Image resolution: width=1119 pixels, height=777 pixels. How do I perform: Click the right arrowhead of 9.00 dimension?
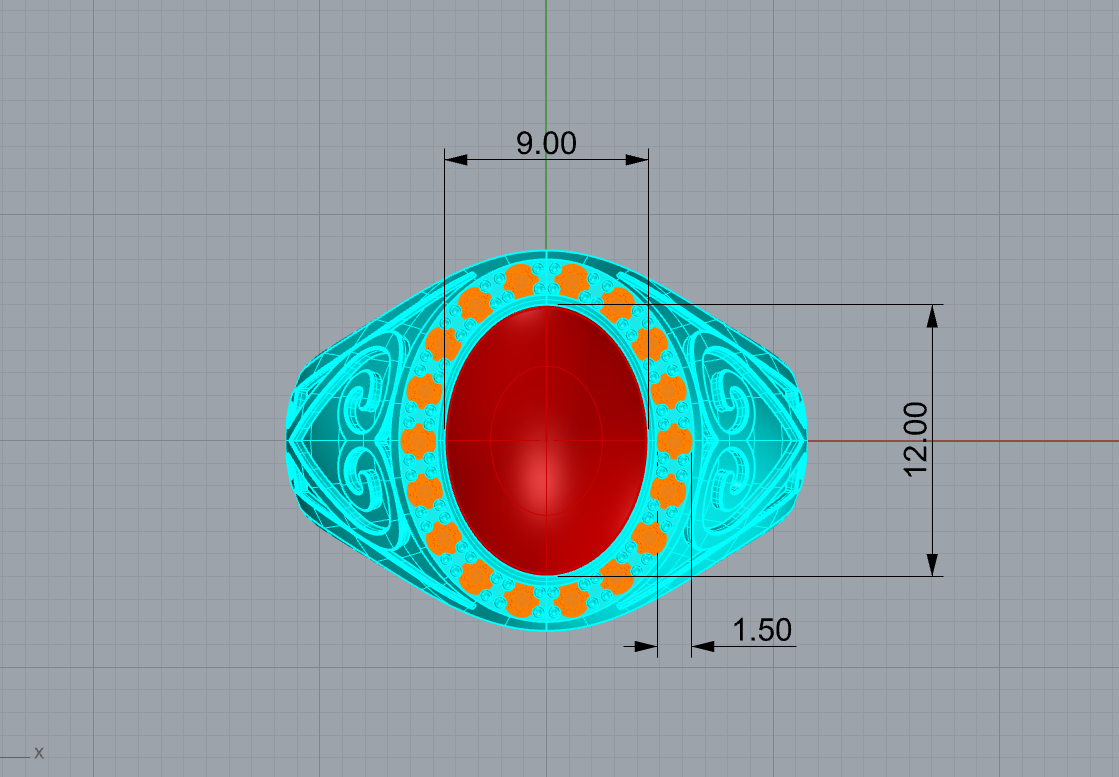pyautogui.click(x=637, y=159)
